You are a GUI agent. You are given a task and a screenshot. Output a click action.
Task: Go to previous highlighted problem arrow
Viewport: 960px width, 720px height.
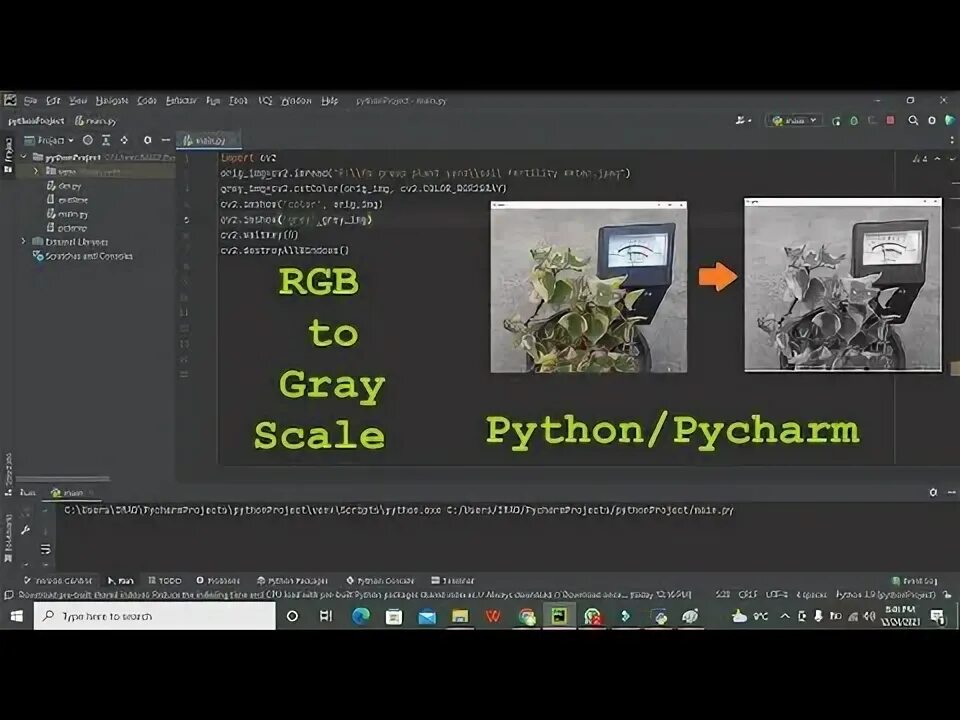tap(937, 159)
